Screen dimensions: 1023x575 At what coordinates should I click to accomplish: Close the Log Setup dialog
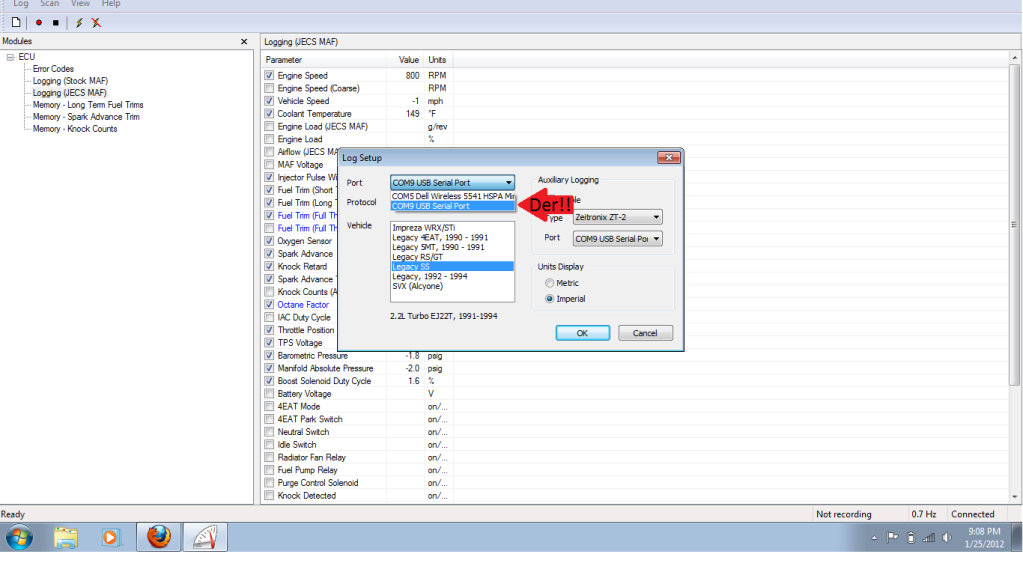coord(669,157)
